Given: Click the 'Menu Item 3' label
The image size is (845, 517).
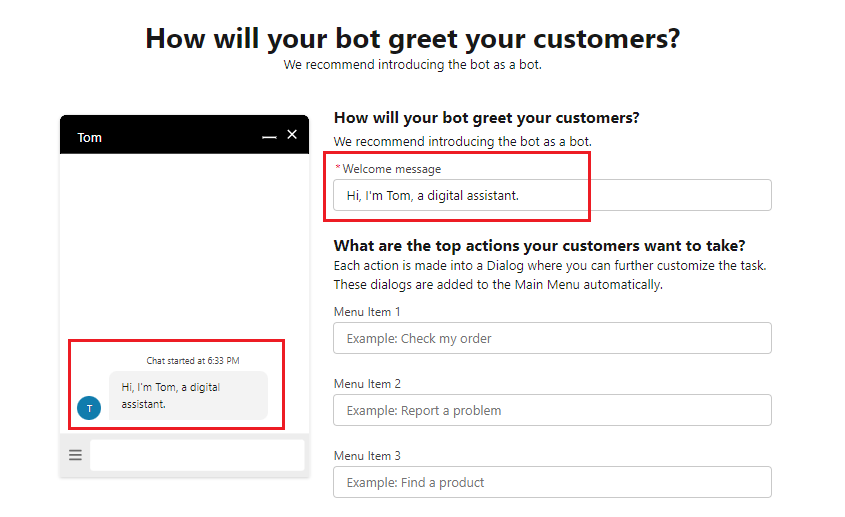Looking at the screenshot, I should [x=367, y=456].
